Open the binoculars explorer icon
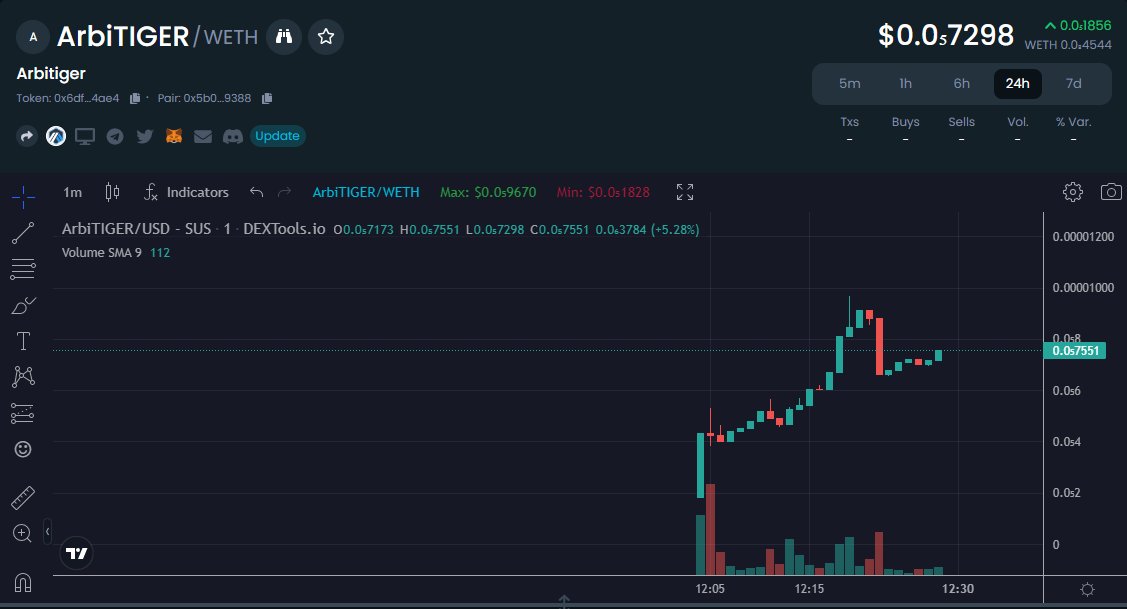1127x609 pixels. pyautogui.click(x=284, y=37)
